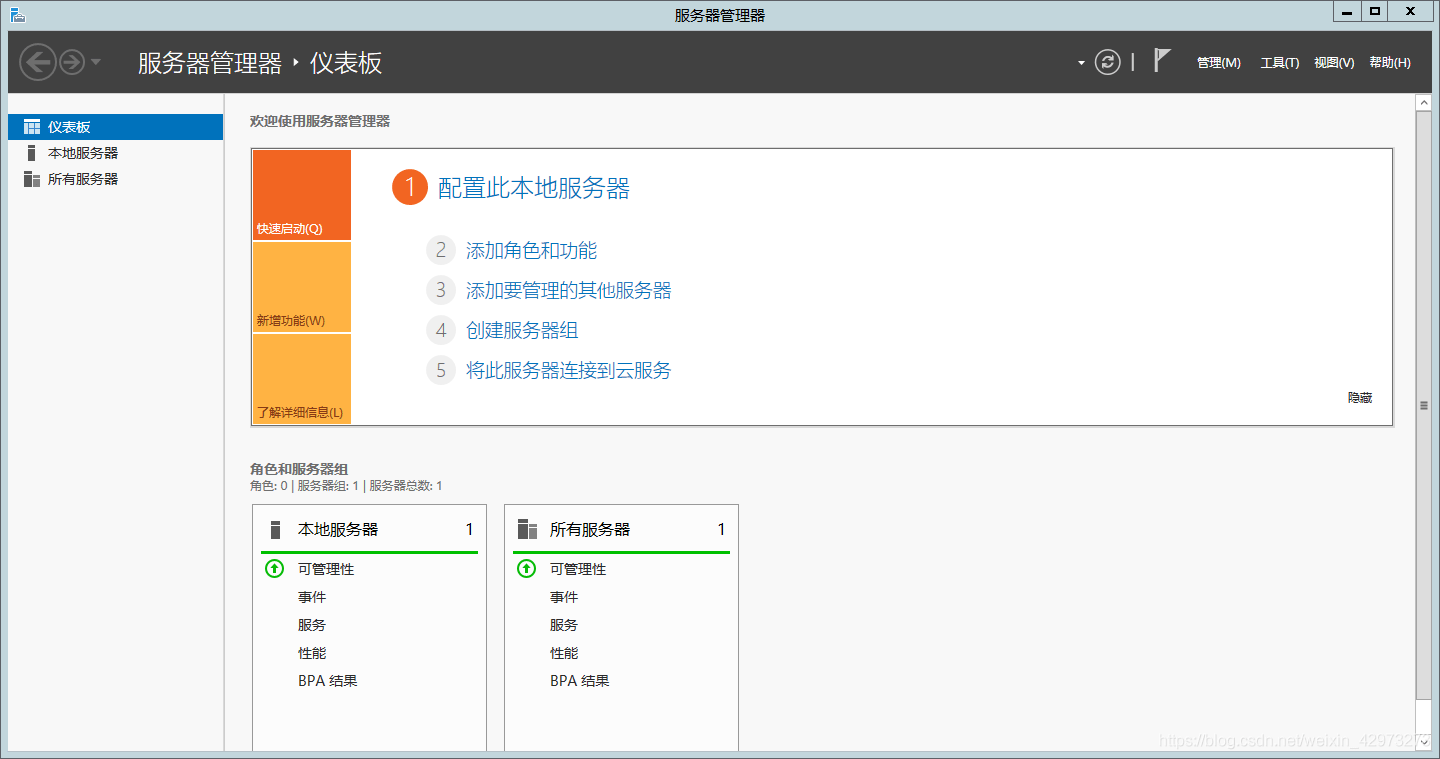Click the step 4 number circle
This screenshot has height=759, width=1440.
tap(441, 330)
